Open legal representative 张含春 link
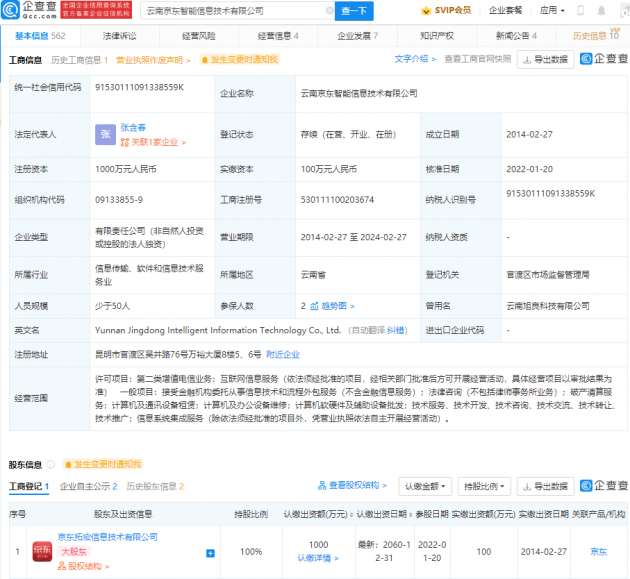The width and height of the screenshot is (630, 579). [133, 127]
